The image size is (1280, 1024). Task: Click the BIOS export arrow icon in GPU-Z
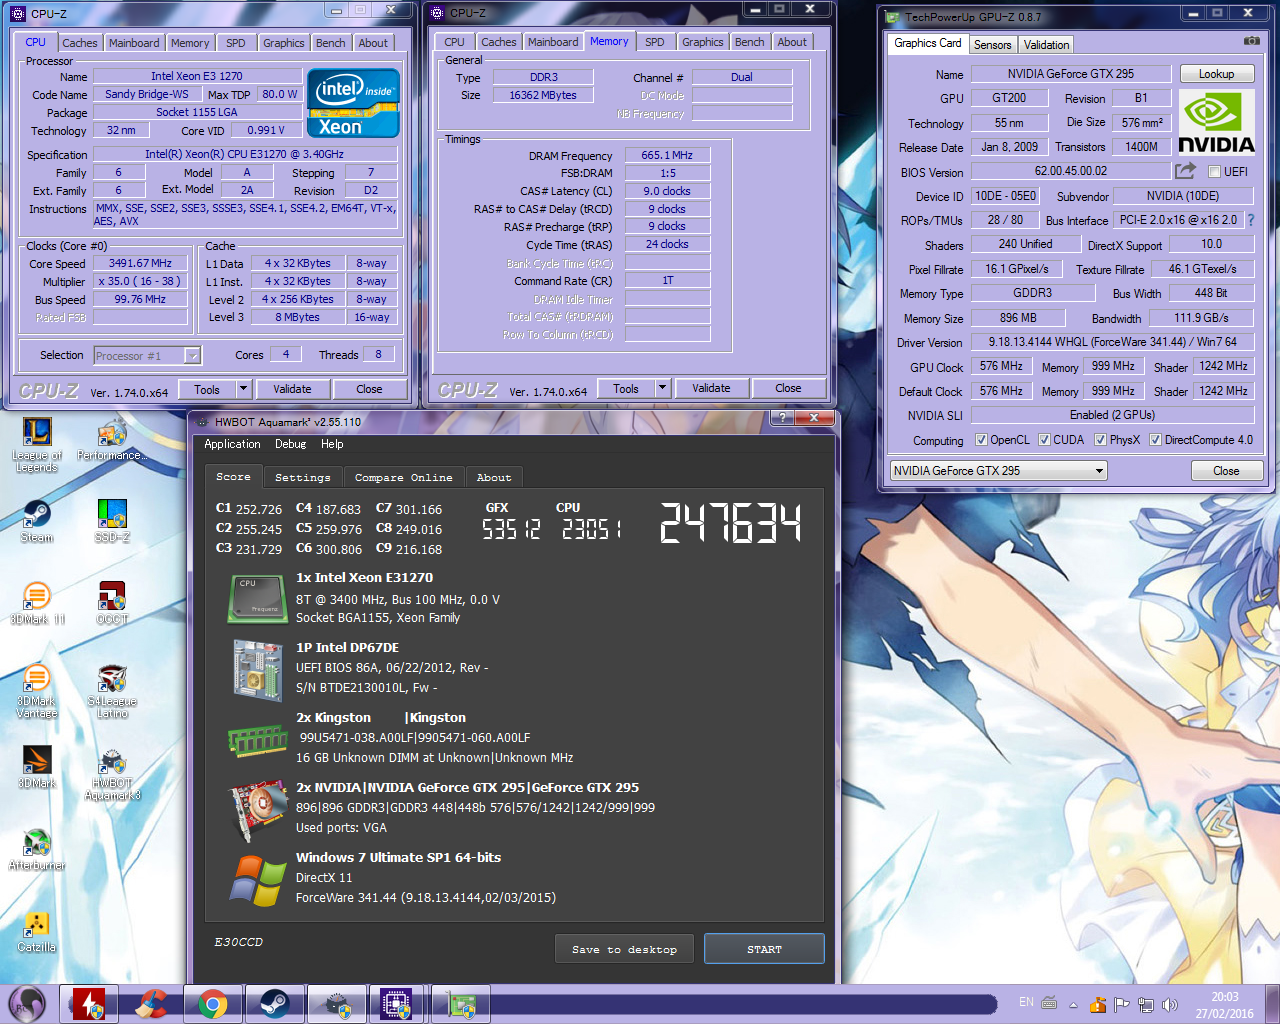pyautogui.click(x=1185, y=171)
